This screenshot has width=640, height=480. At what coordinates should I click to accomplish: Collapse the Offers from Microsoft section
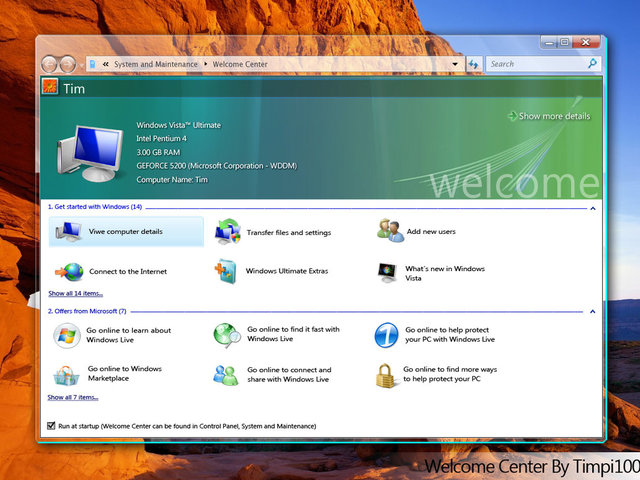coord(593,312)
